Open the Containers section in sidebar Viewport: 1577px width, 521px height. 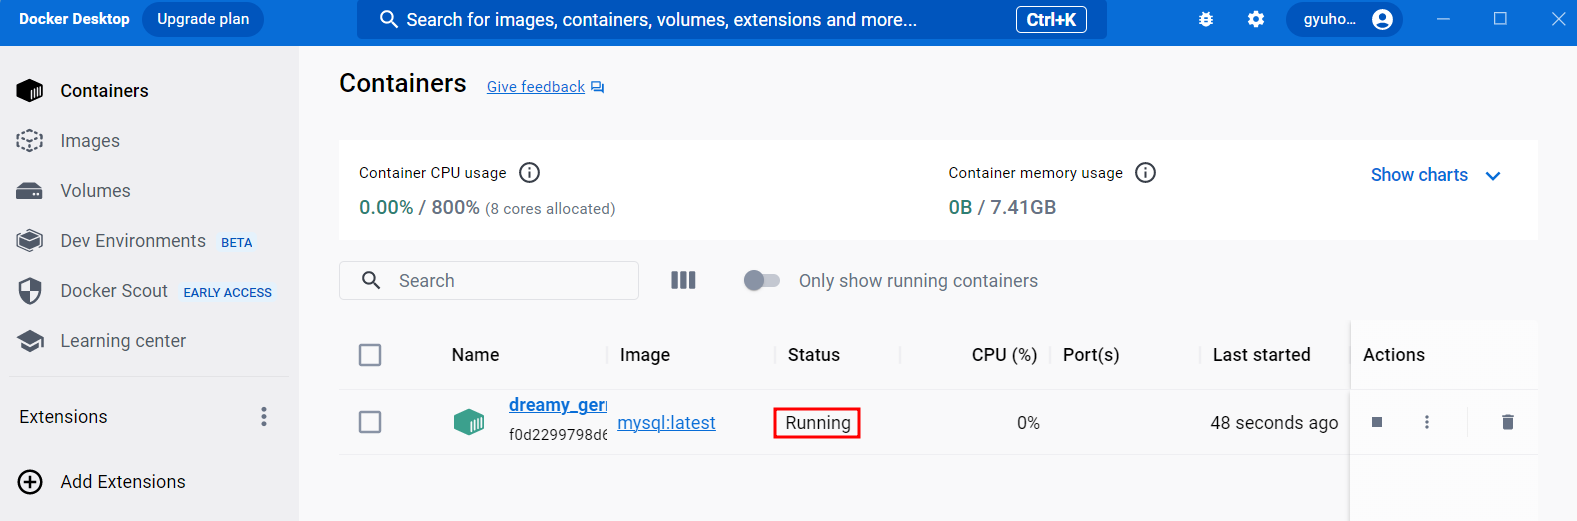(x=104, y=91)
